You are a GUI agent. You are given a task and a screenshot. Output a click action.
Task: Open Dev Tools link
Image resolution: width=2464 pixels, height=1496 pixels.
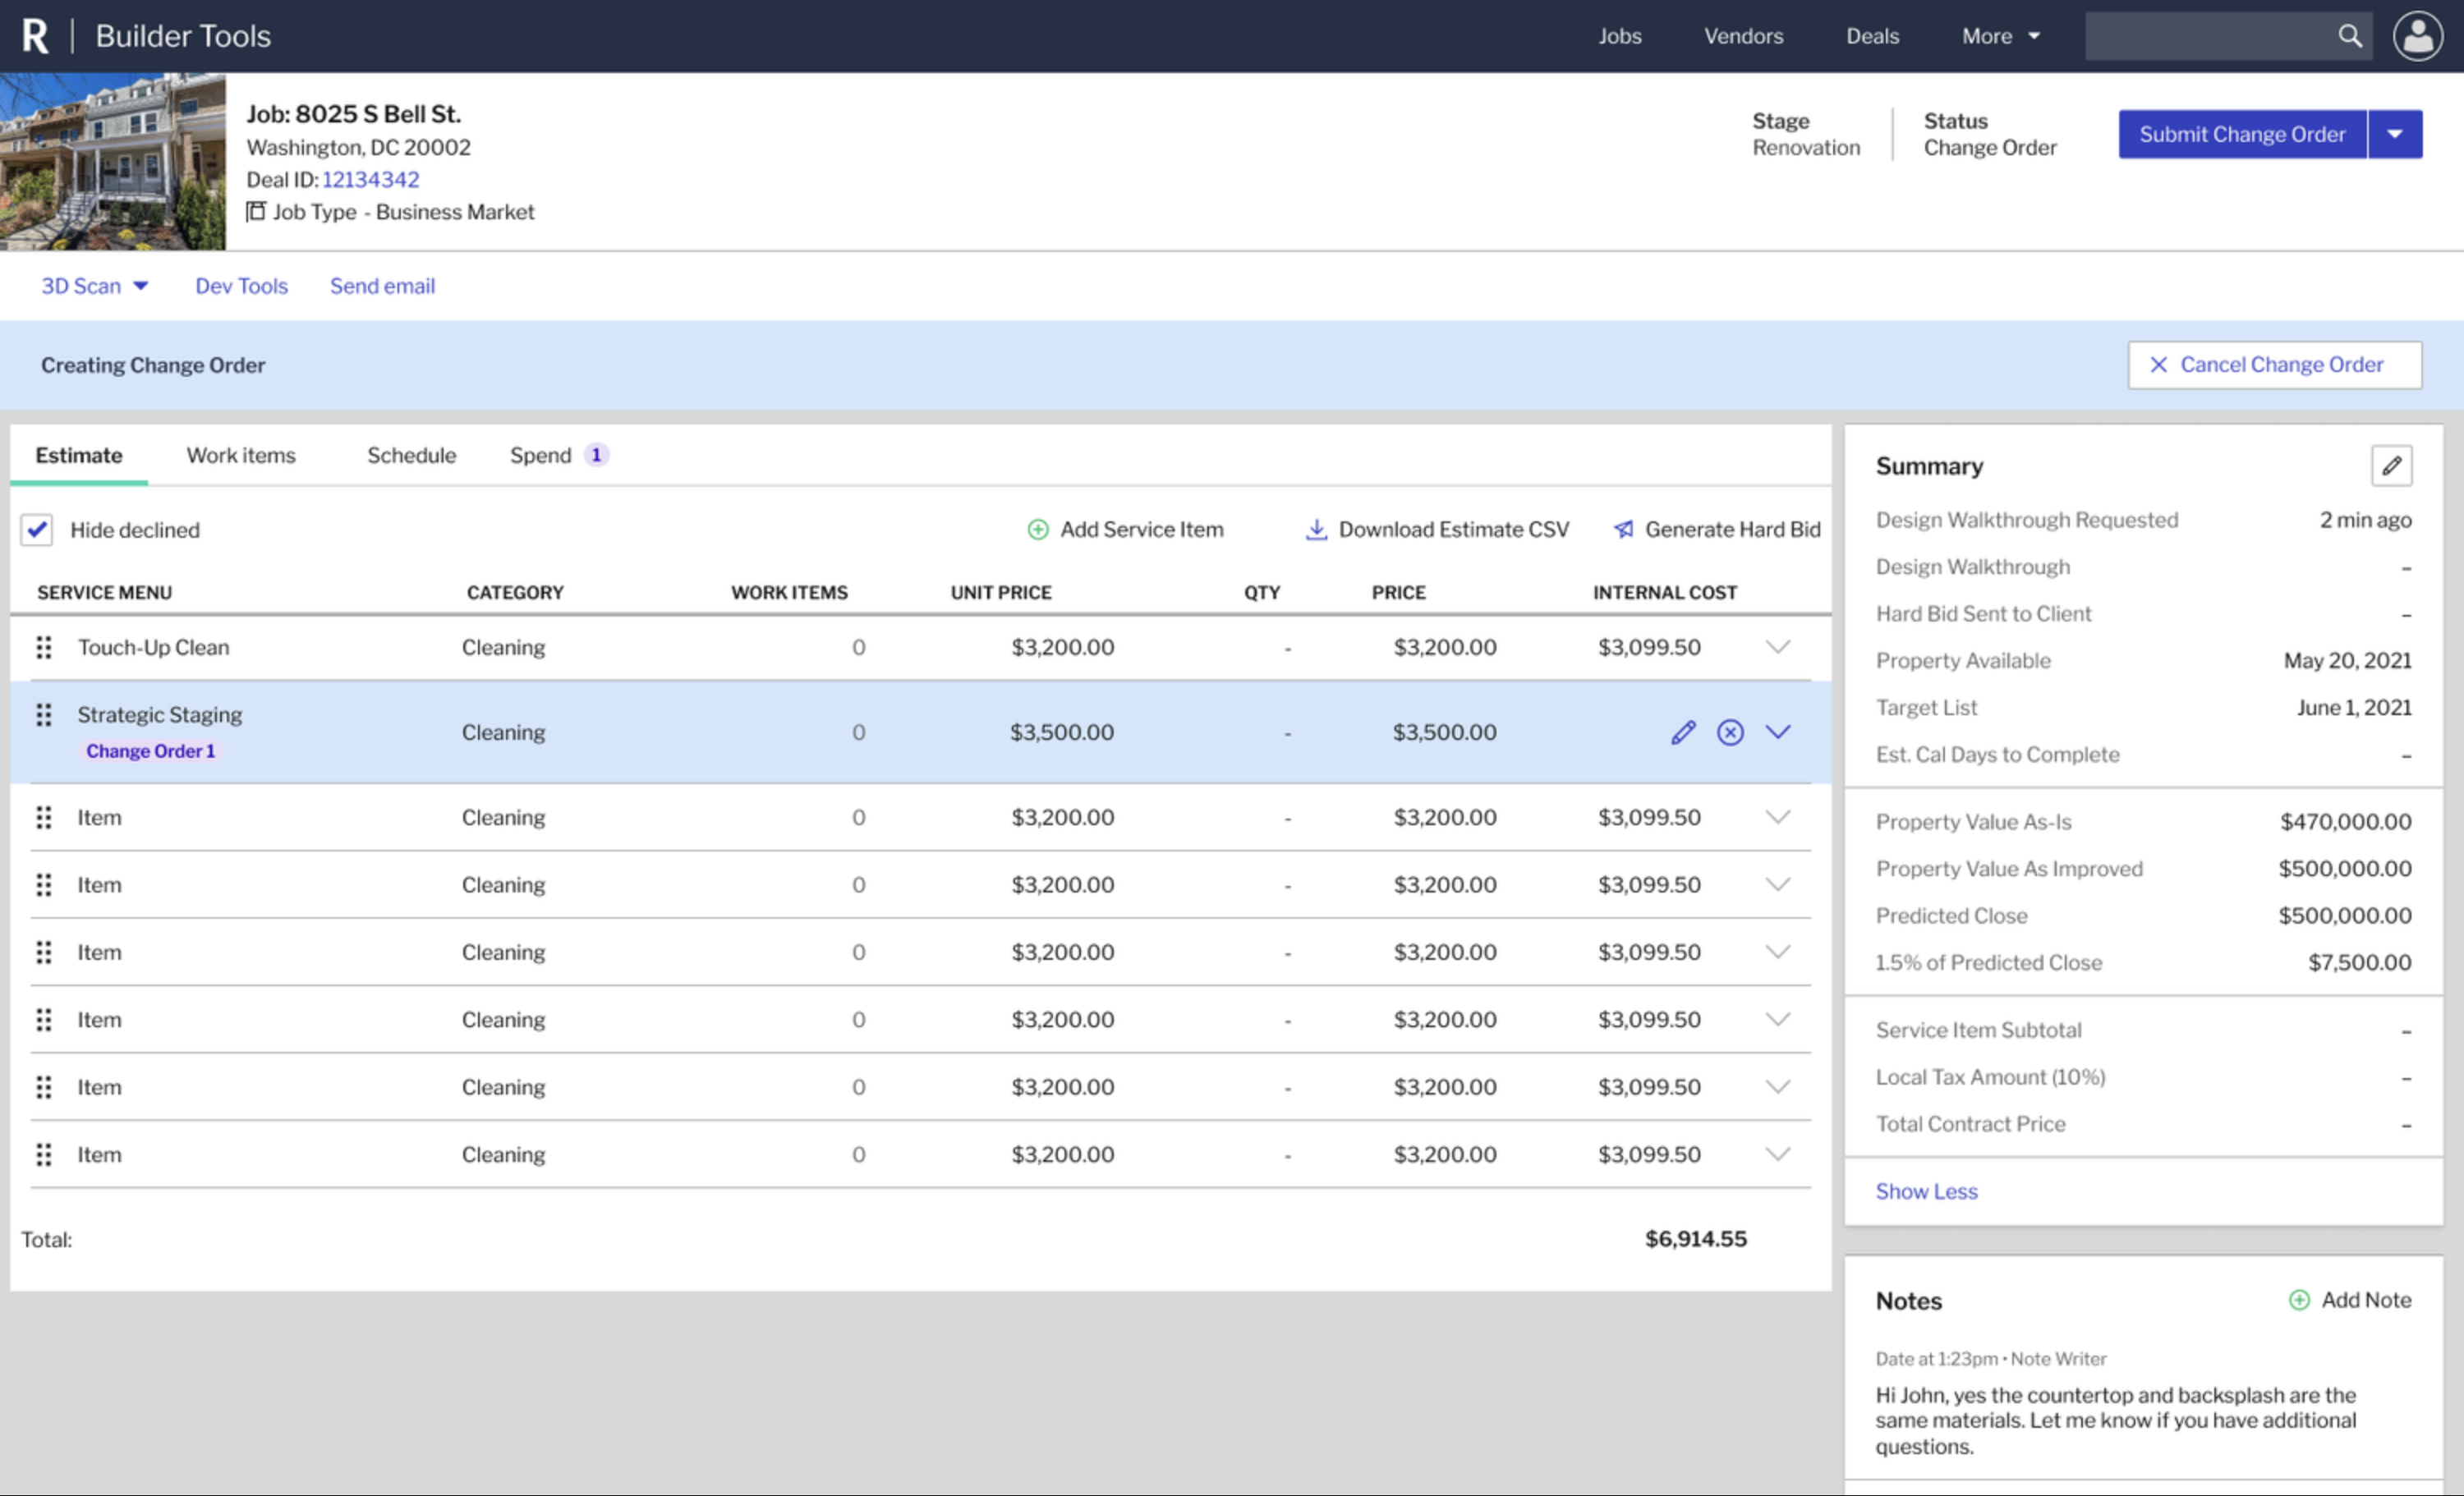(241, 286)
